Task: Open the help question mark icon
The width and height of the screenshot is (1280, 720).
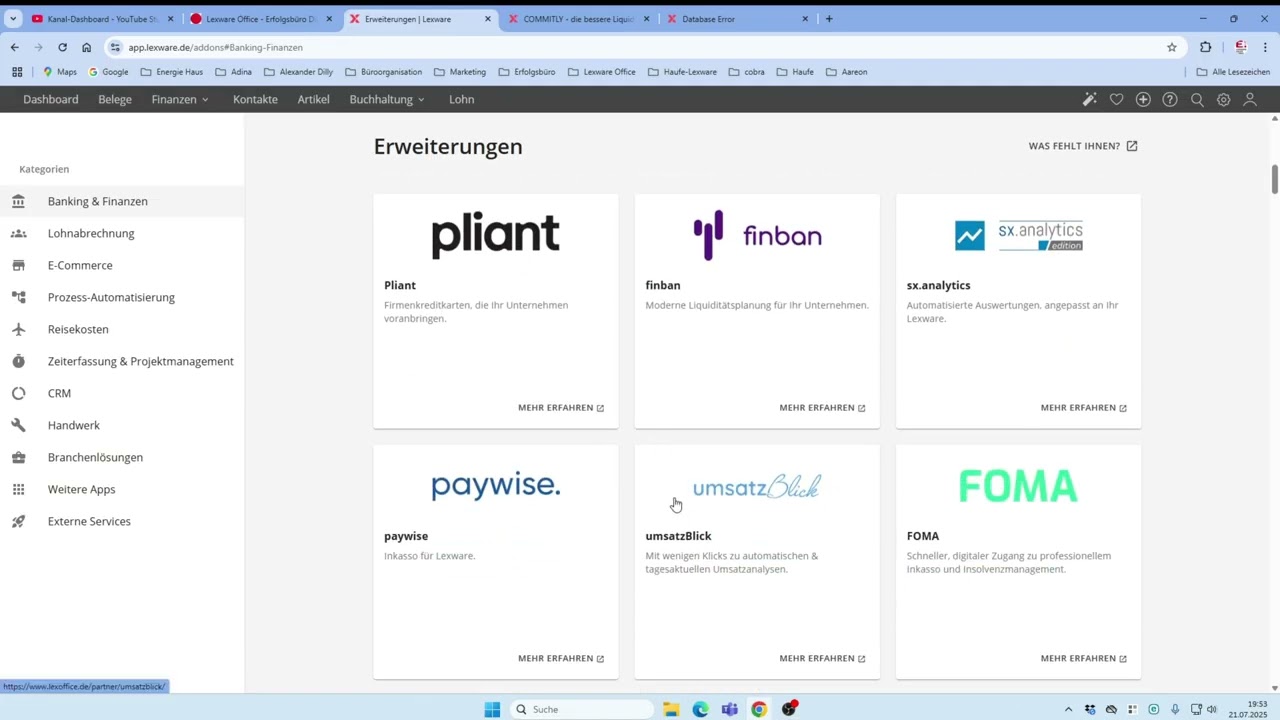Action: click(x=1170, y=99)
